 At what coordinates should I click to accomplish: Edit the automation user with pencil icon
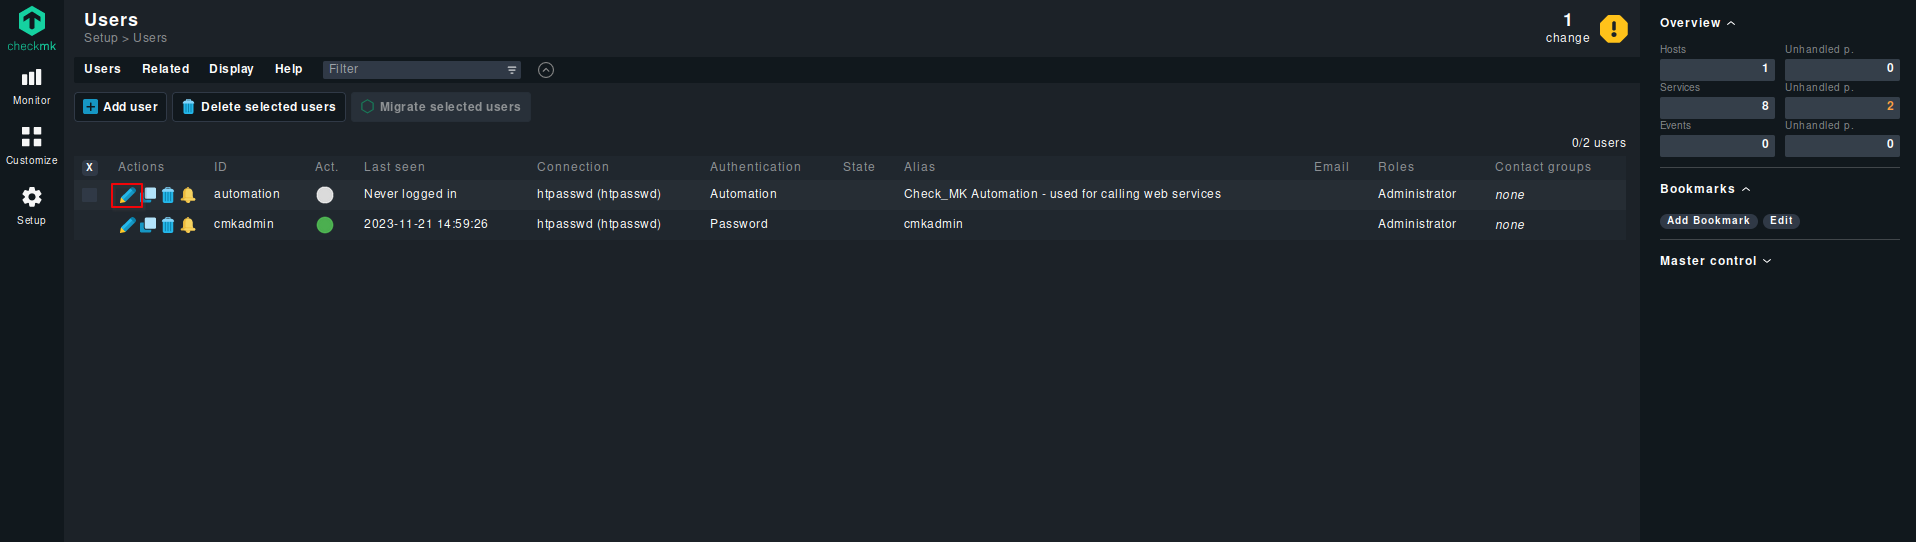pos(127,195)
